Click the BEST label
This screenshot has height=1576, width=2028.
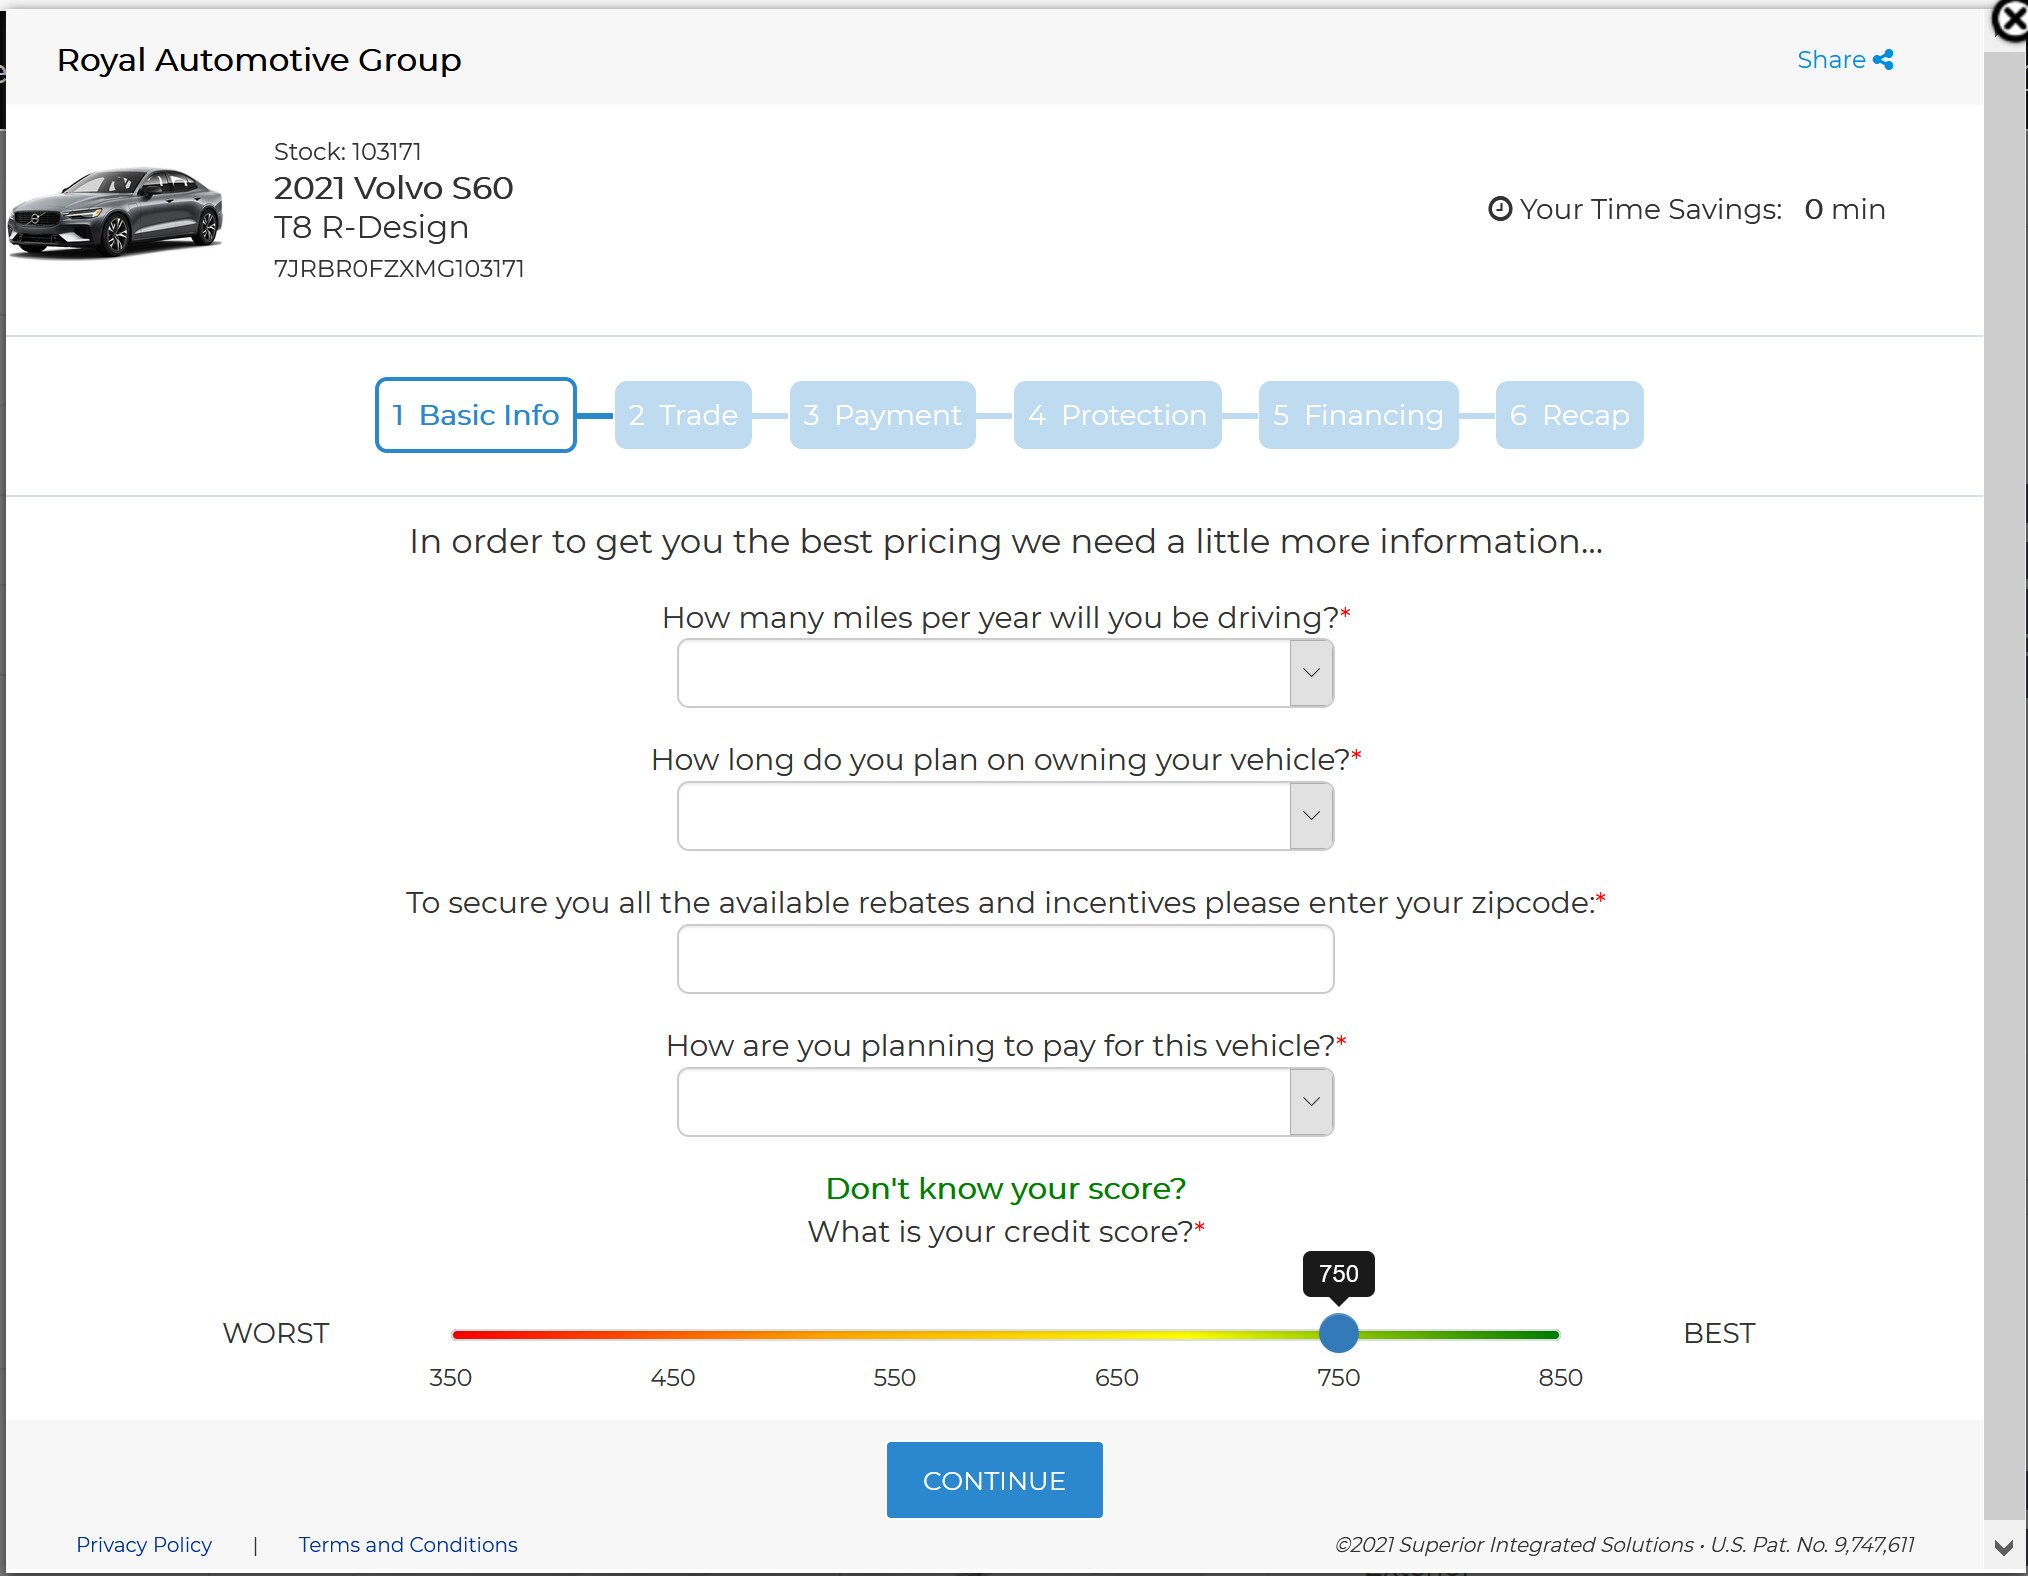coord(1719,1333)
